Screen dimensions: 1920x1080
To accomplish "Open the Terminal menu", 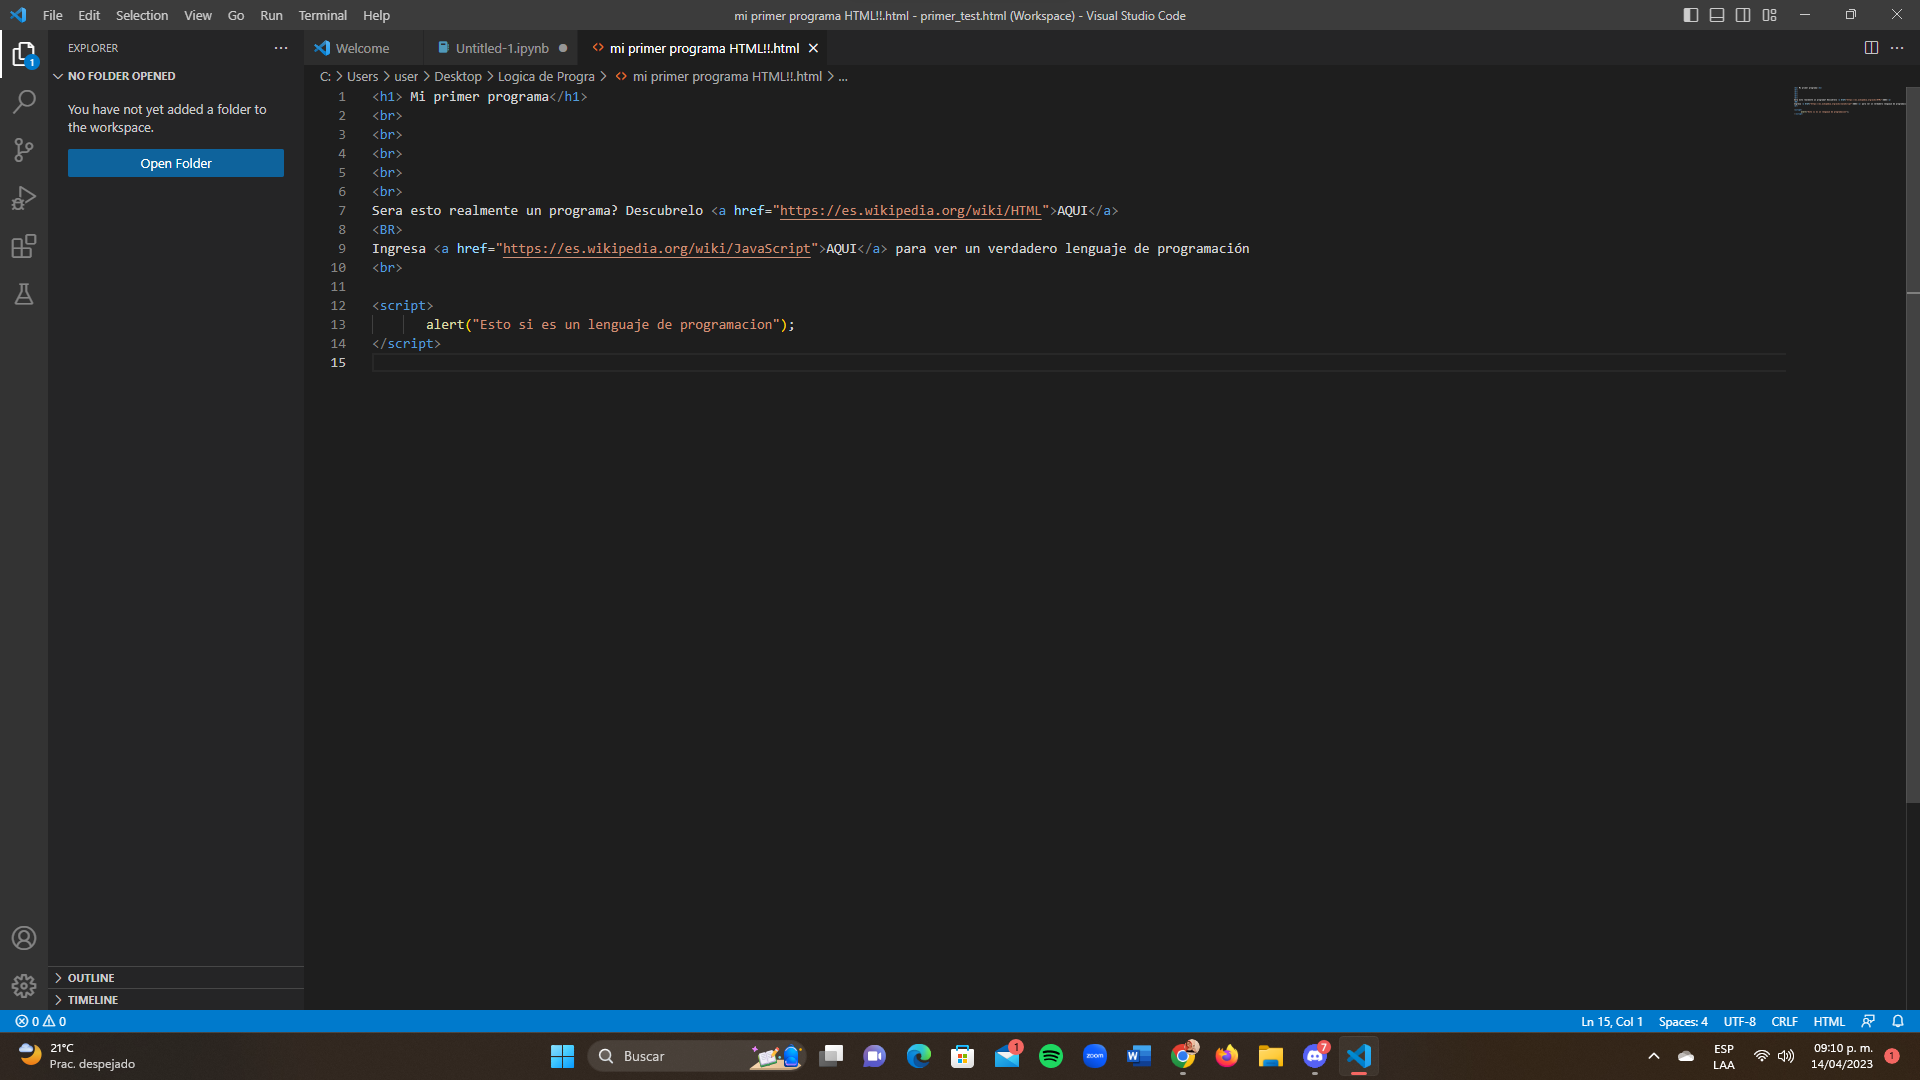I will point(322,15).
